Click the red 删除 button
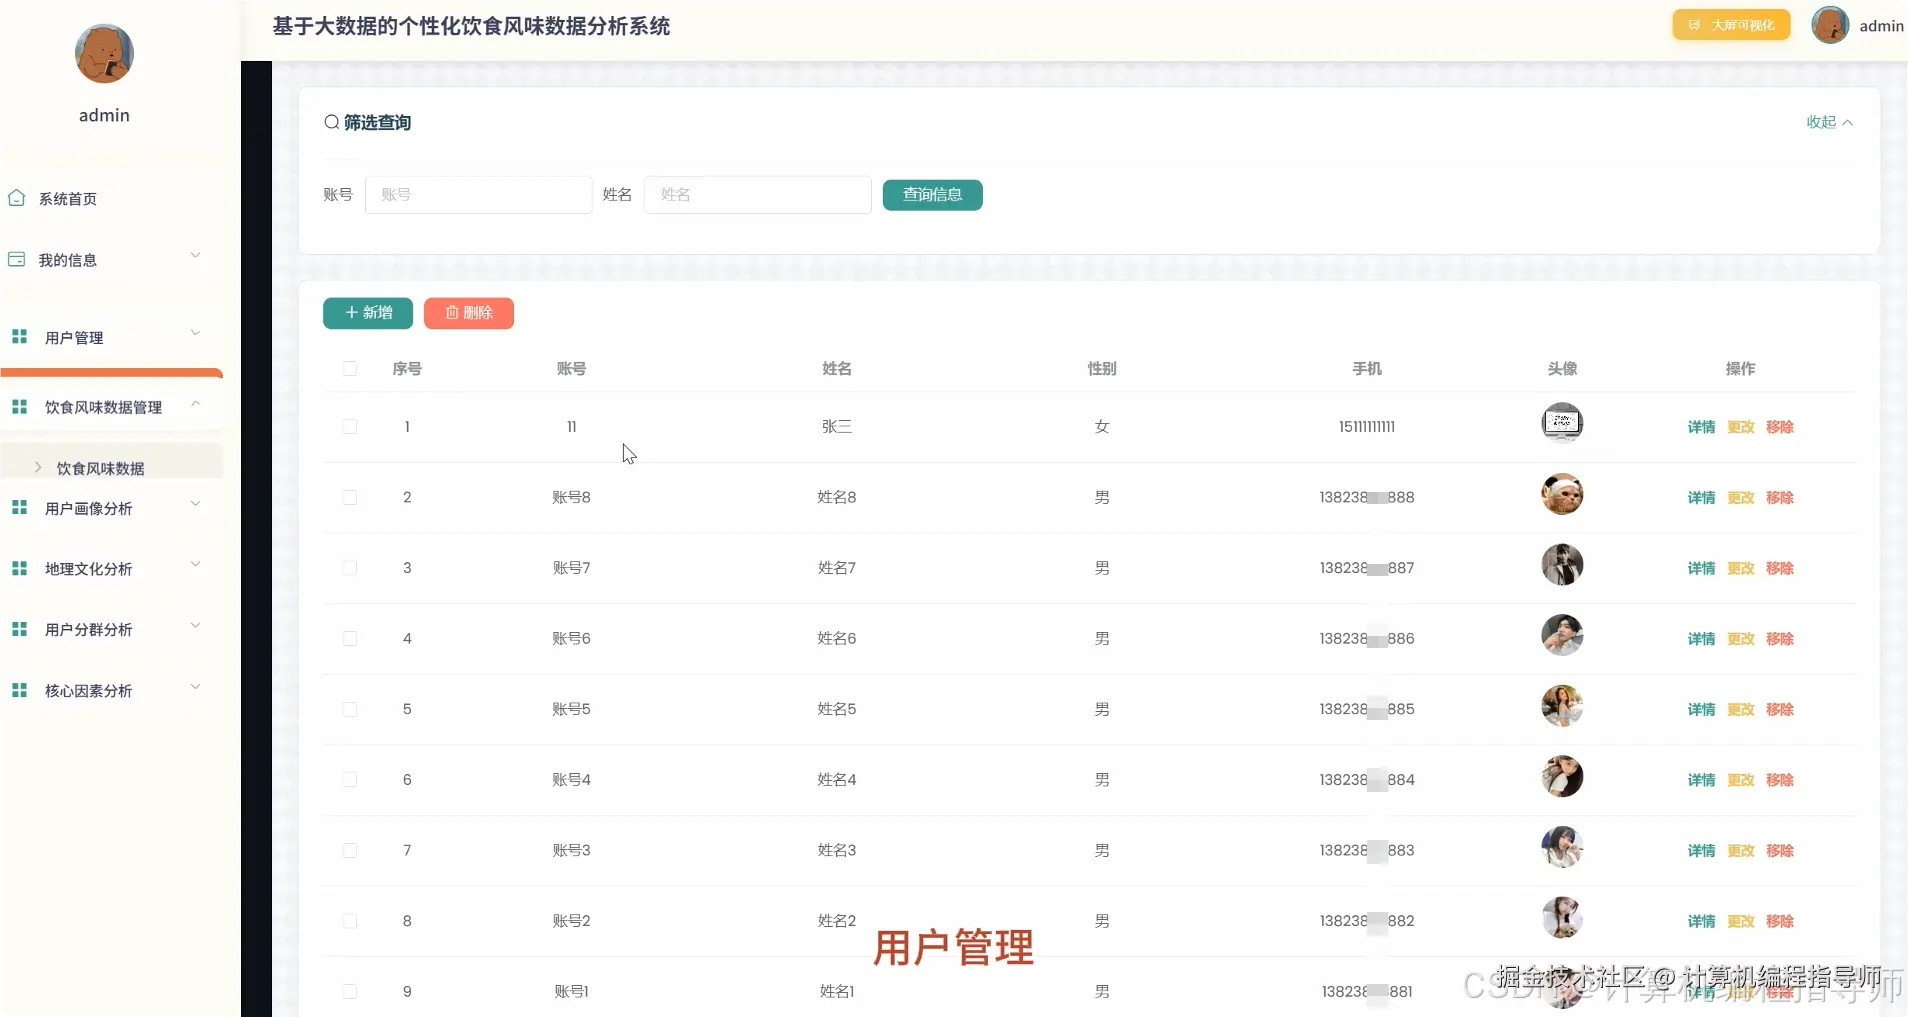This screenshot has width=1908, height=1017. coord(469,313)
